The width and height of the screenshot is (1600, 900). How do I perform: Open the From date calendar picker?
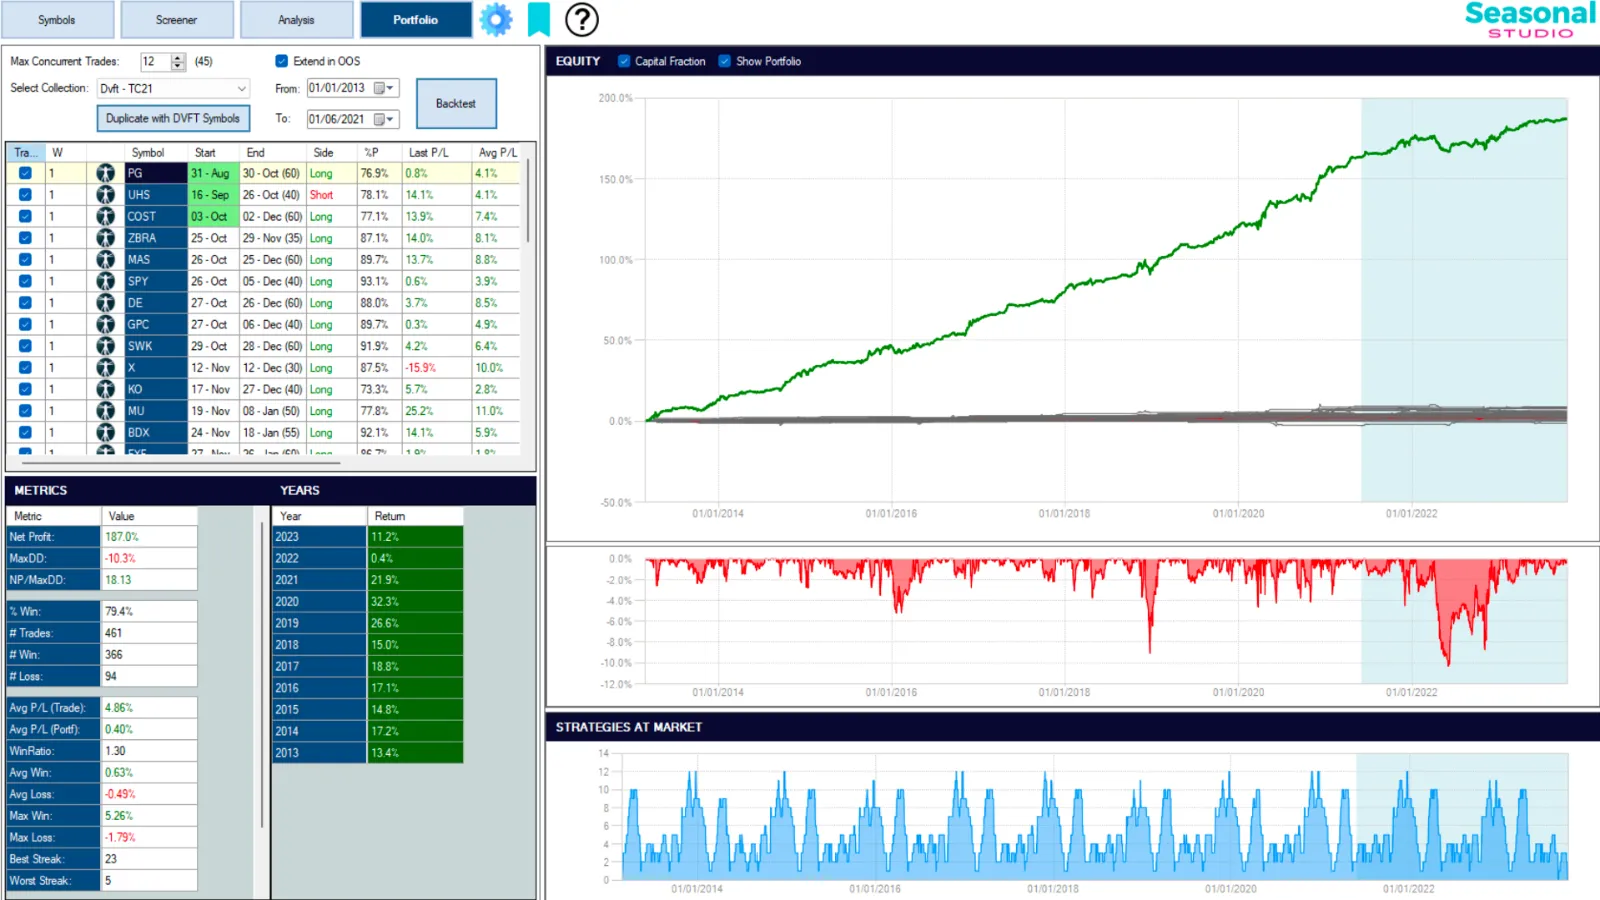tap(383, 88)
